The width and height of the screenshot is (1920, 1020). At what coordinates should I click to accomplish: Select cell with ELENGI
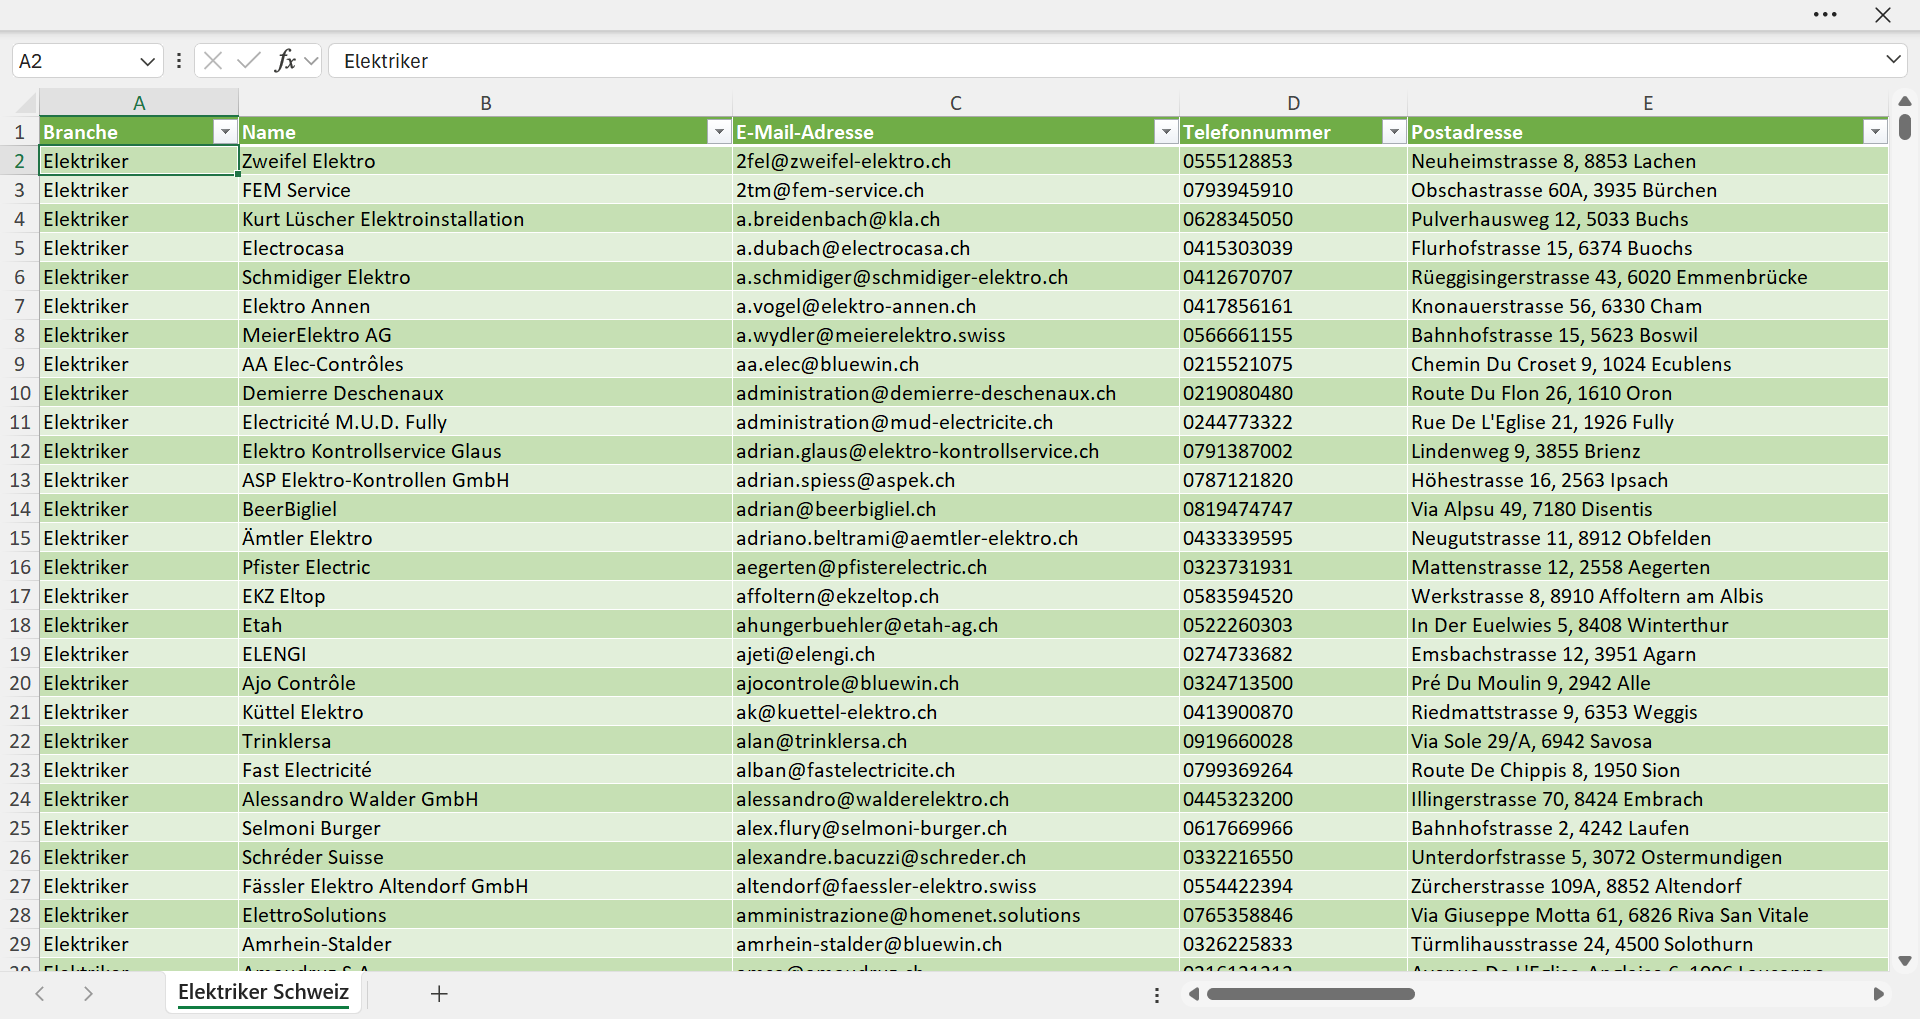click(x=486, y=654)
